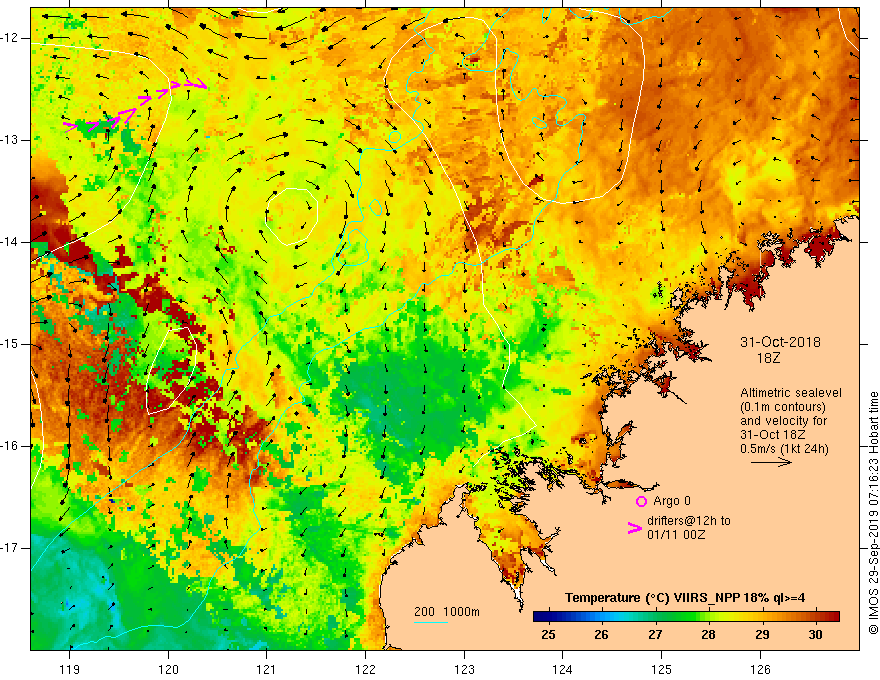
Task: Click the longitude label 124
Action: 563,669
